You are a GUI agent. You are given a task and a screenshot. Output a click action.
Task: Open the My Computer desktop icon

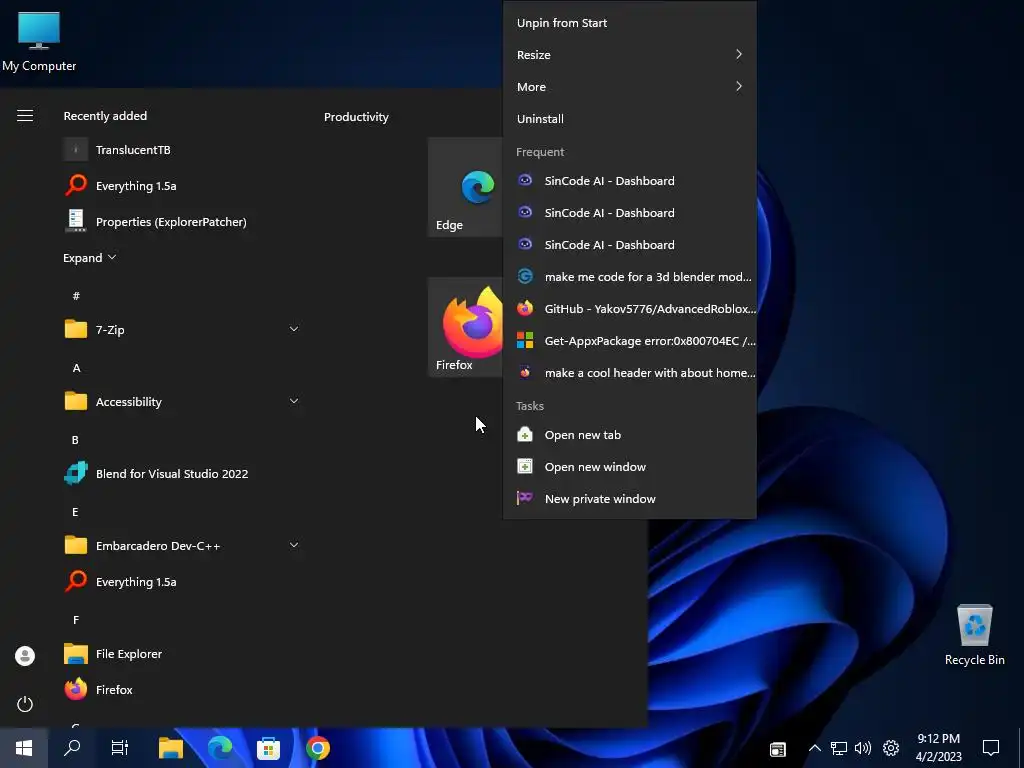pyautogui.click(x=39, y=40)
